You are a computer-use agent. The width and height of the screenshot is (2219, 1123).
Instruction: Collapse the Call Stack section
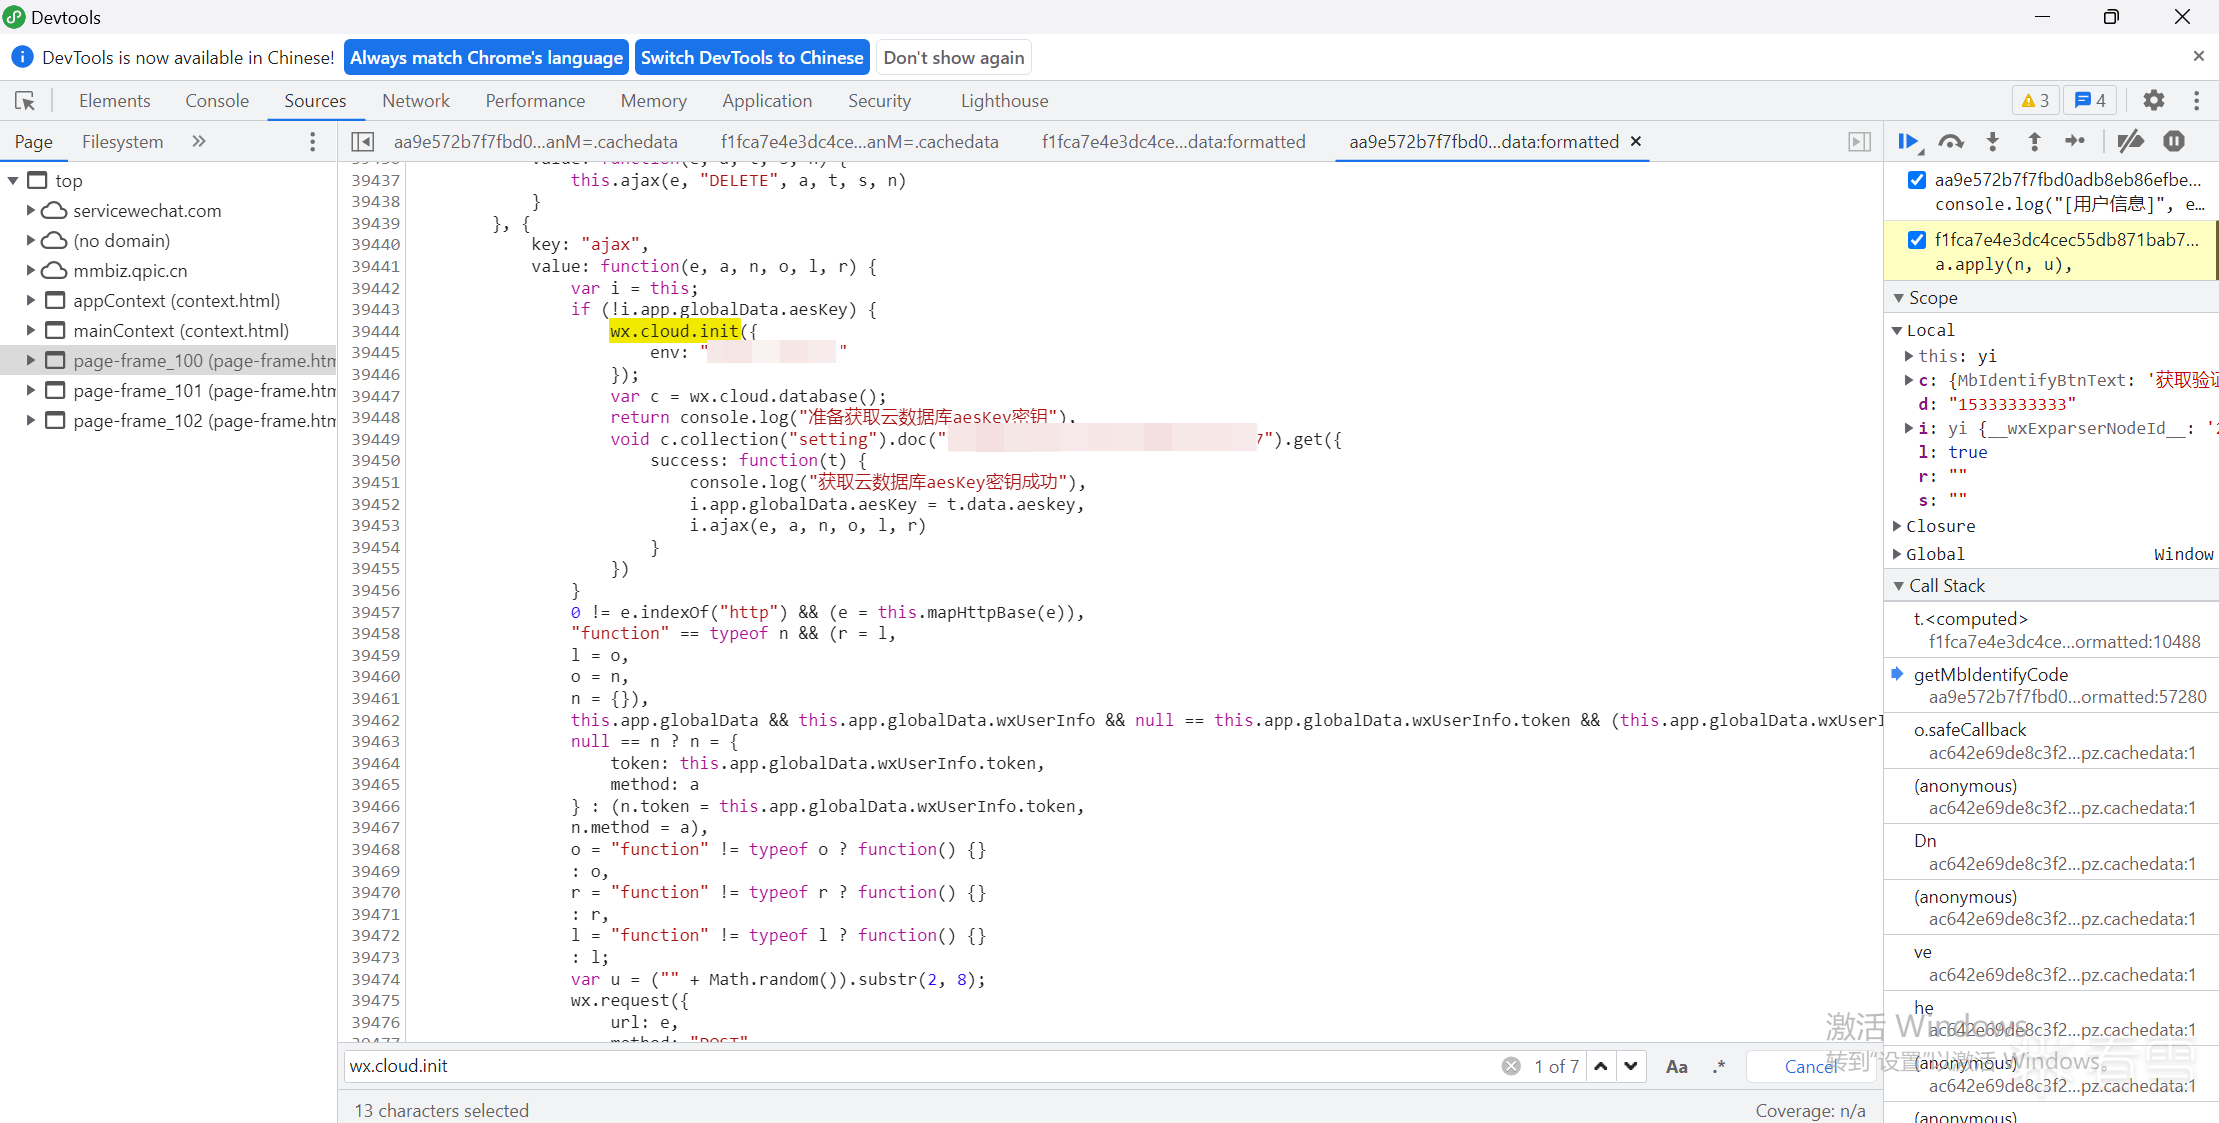pos(1899,586)
